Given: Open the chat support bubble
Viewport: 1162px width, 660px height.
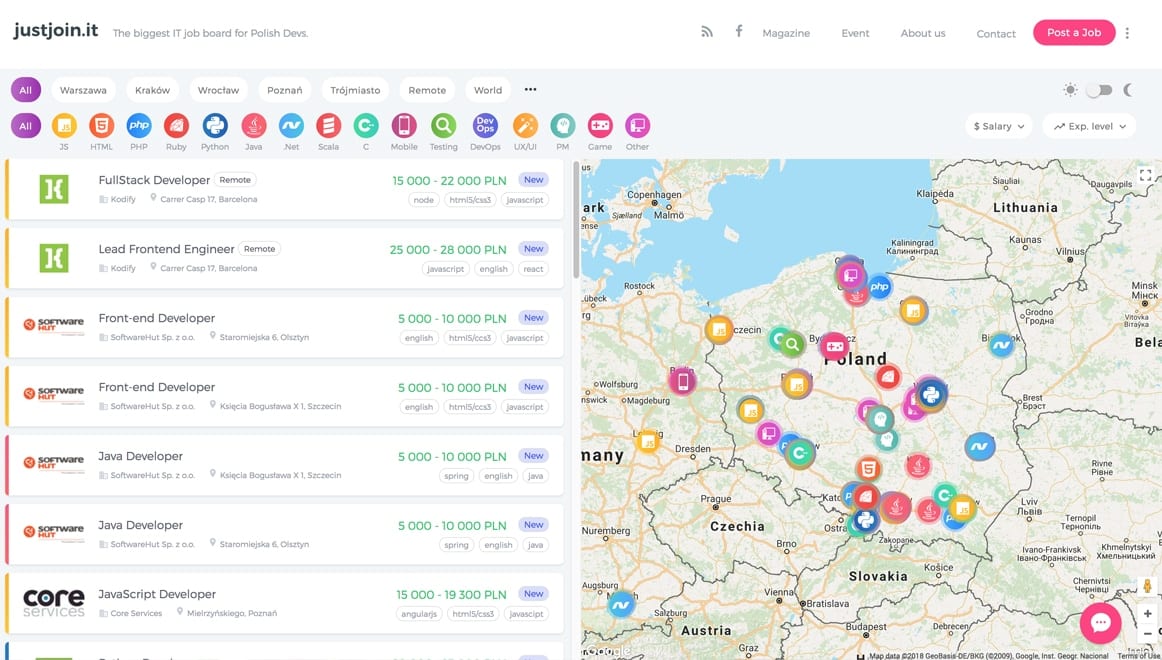Looking at the screenshot, I should (x=1101, y=623).
